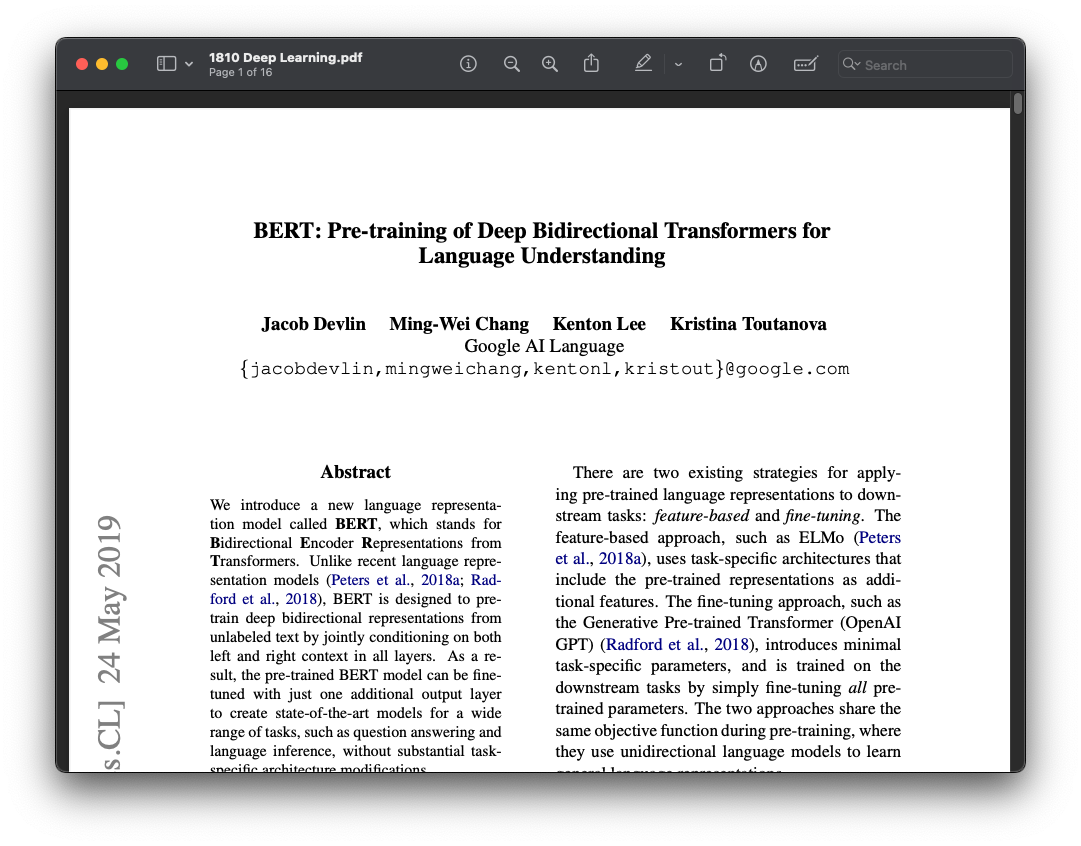Expand the sidebar view options chevron
Image resolution: width=1081 pixels, height=846 pixels.
click(189, 64)
